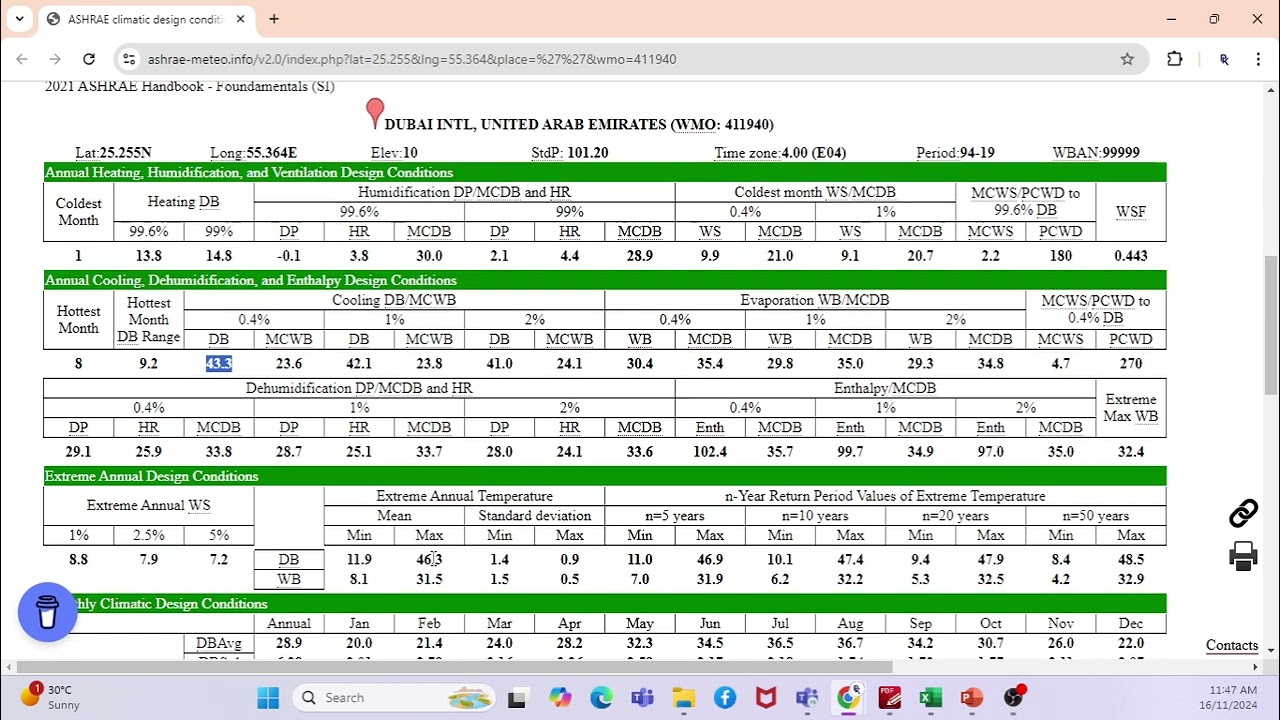The height and width of the screenshot is (720, 1280).
Task: Select the ASHRAE climatic design conditions tab
Action: pos(147,19)
